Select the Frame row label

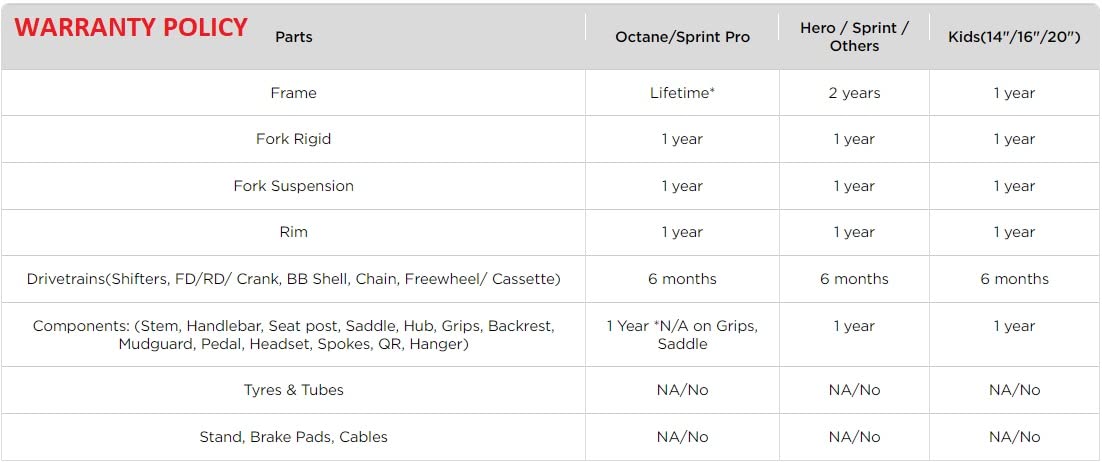click(293, 93)
